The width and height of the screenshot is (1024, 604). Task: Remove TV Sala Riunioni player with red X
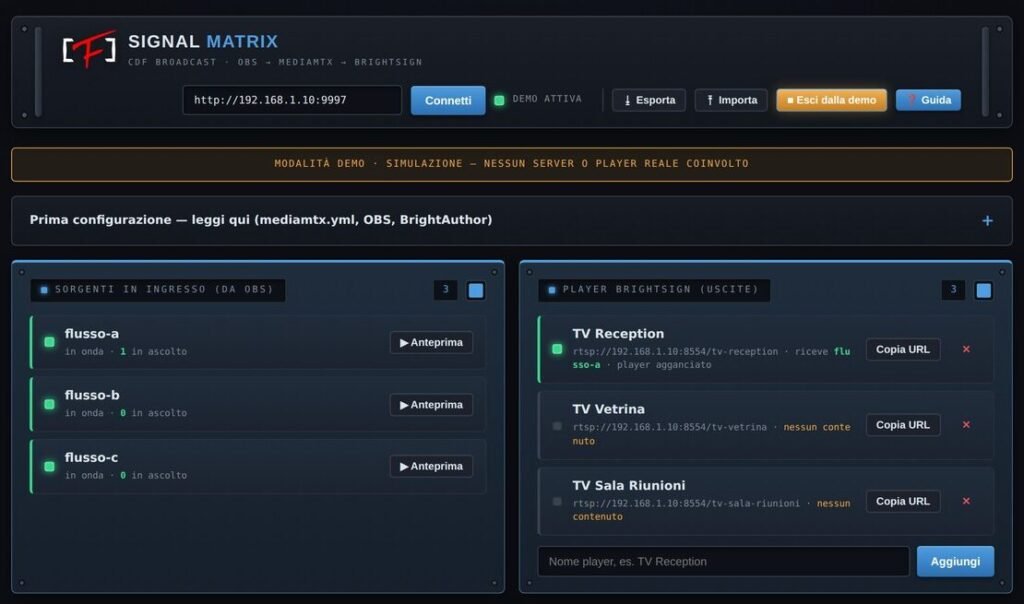pos(966,501)
